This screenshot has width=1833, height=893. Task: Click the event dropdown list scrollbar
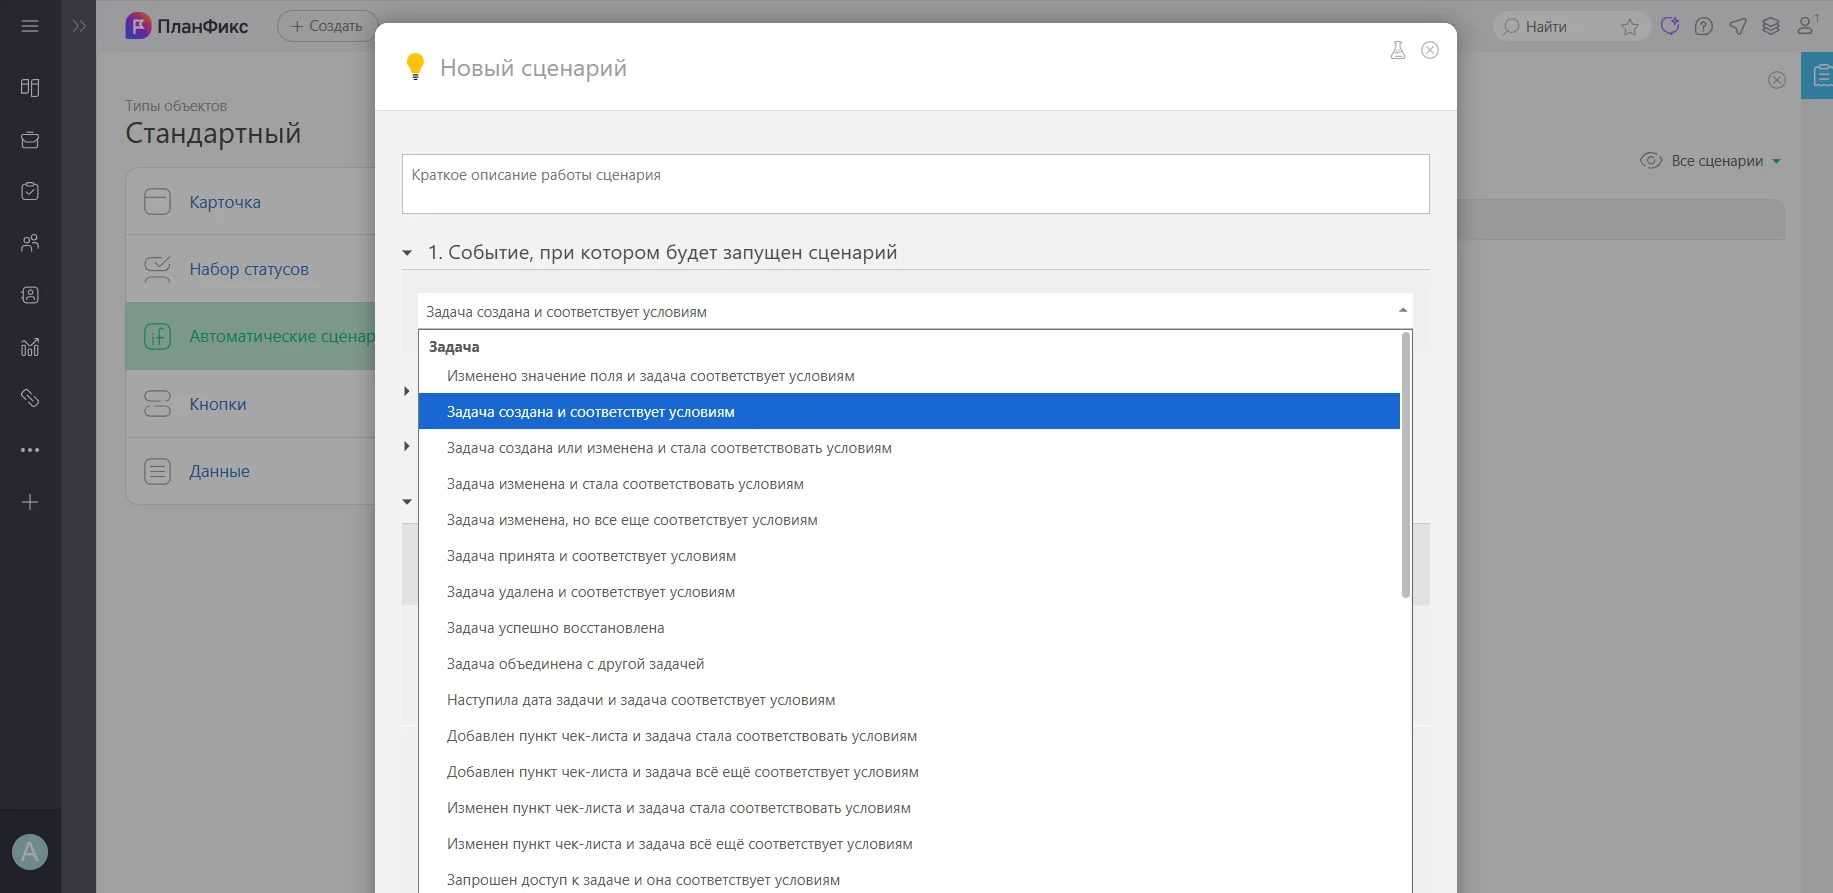[1405, 465]
